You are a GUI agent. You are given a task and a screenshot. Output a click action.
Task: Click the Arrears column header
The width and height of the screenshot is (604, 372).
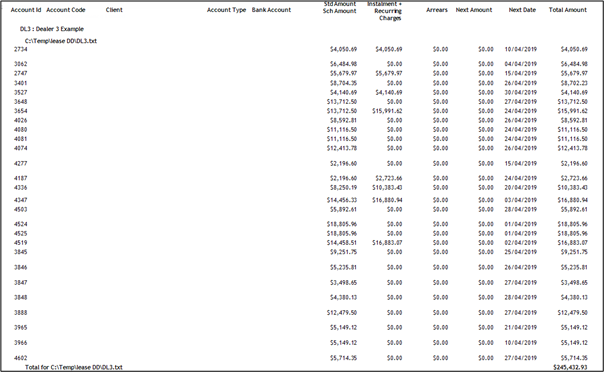[437, 10]
